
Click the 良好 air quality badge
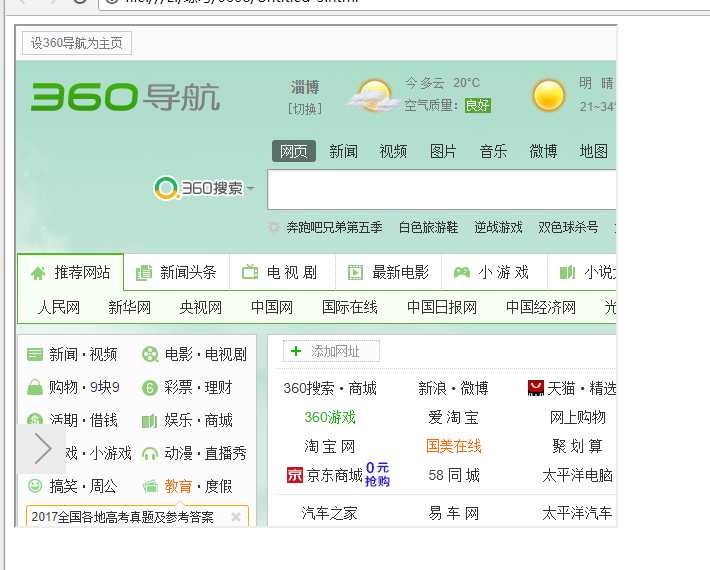coord(478,105)
